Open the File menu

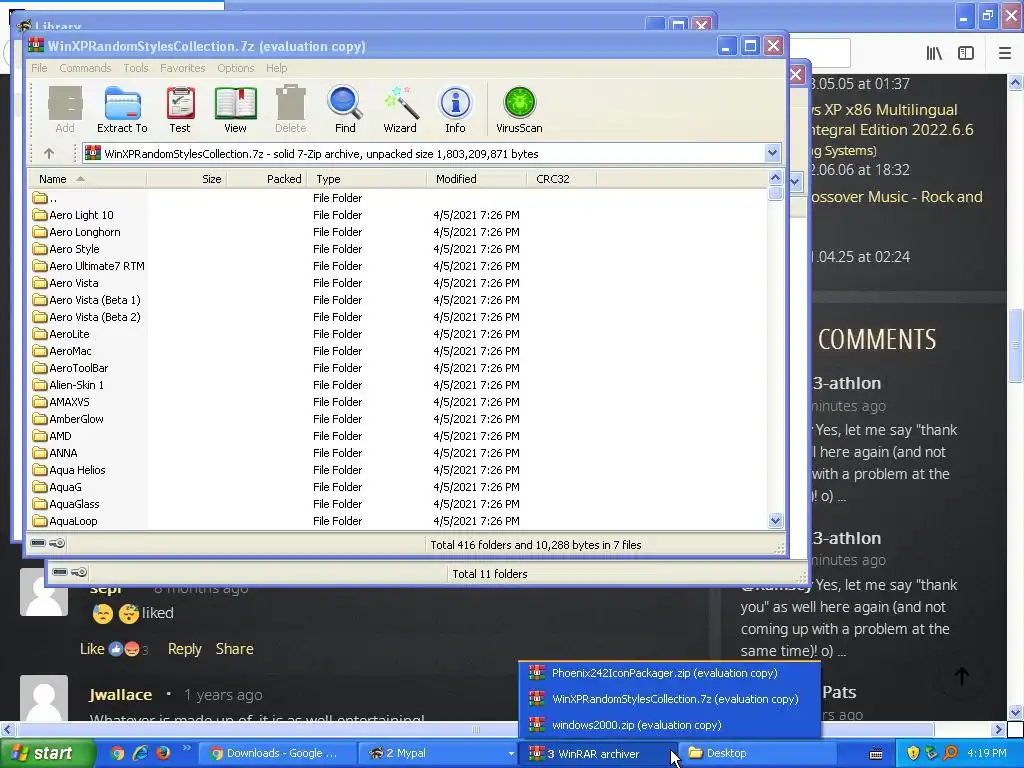(x=39, y=68)
